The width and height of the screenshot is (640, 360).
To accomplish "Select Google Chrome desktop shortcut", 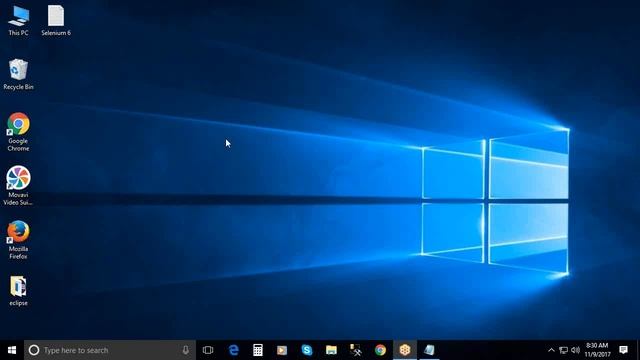I will pos(18,132).
